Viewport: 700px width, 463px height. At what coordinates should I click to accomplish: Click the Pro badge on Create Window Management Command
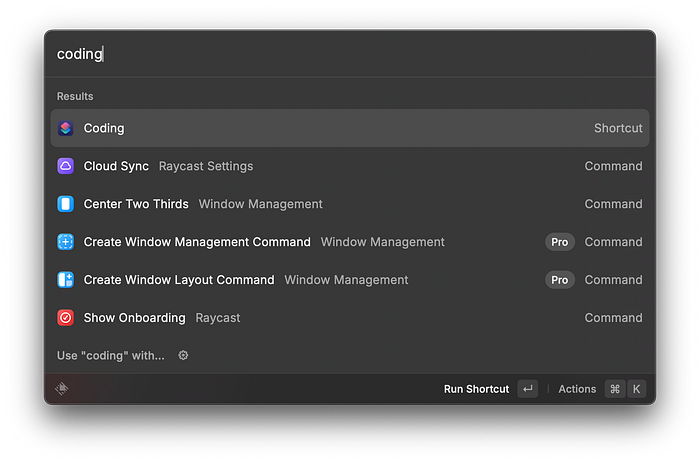(560, 242)
